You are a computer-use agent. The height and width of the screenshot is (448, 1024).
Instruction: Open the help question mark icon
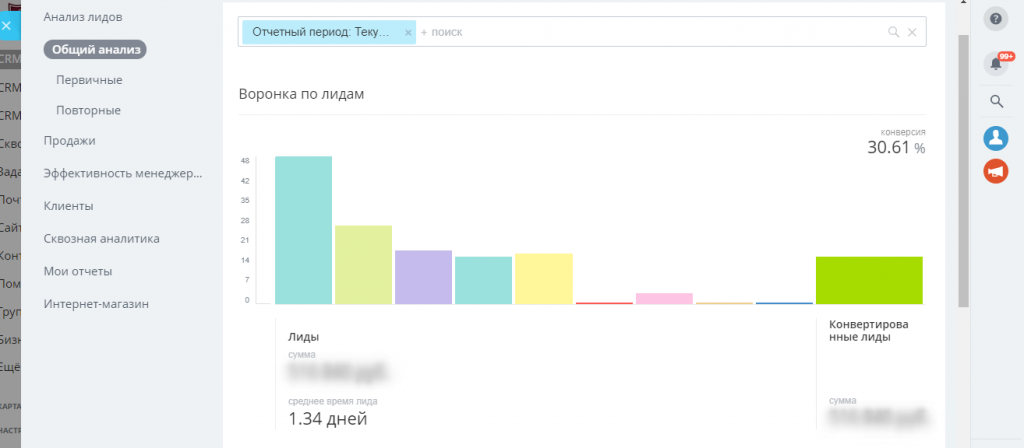pyautogui.click(x=995, y=19)
